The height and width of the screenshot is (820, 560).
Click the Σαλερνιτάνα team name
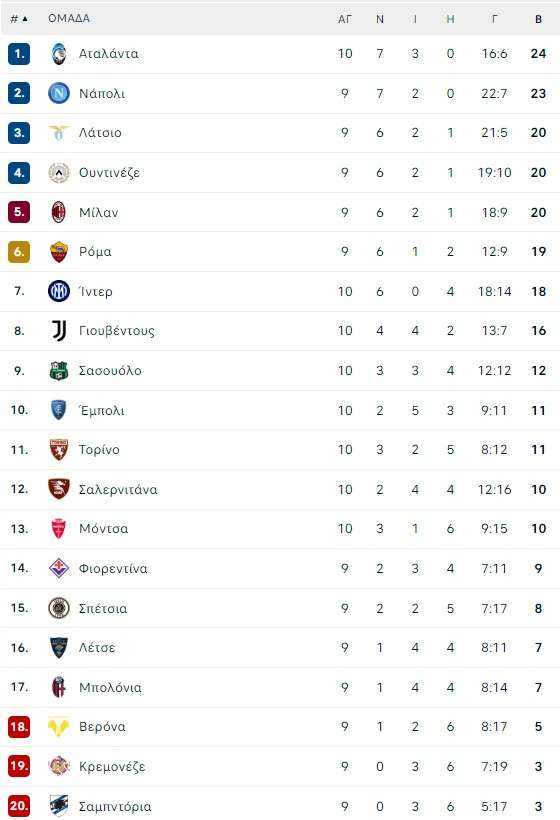tap(118, 489)
